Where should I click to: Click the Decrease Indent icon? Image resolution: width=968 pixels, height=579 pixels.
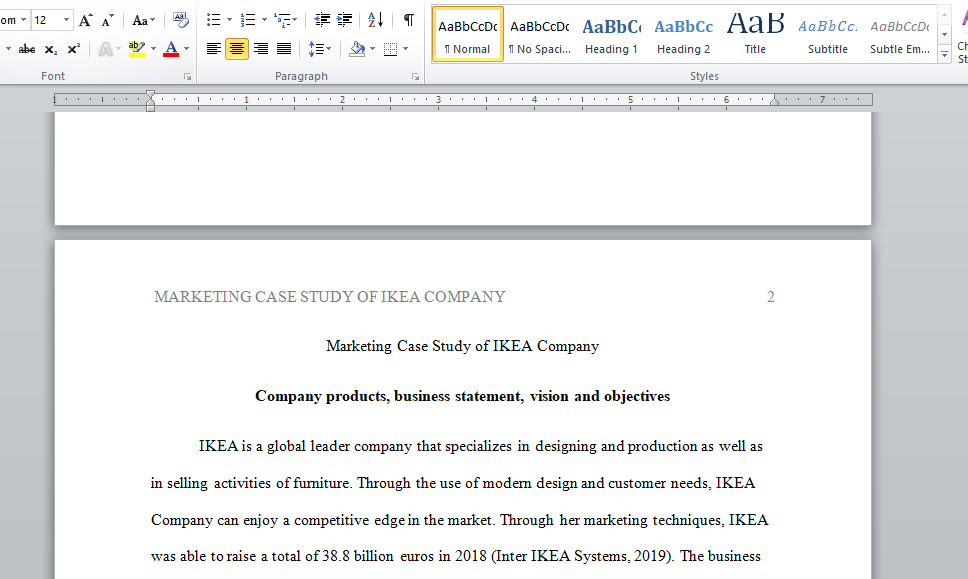click(x=322, y=20)
